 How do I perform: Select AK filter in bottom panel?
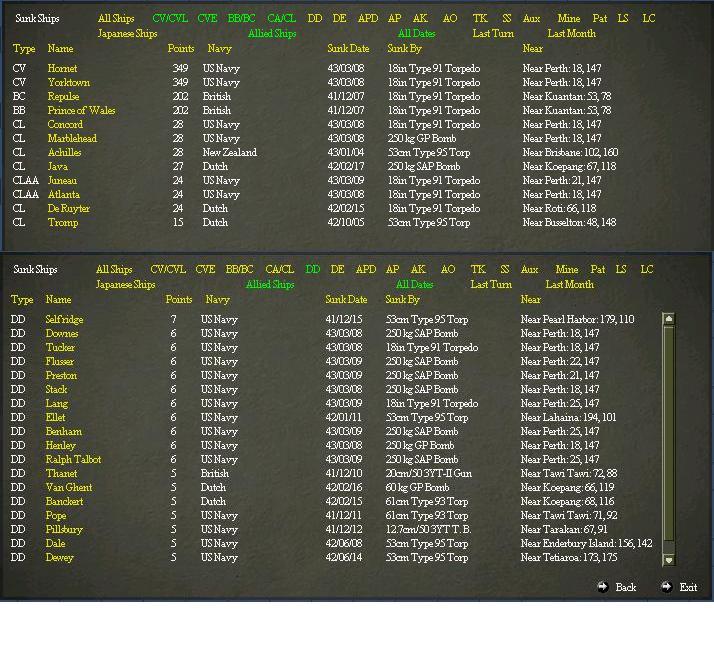(x=418, y=270)
